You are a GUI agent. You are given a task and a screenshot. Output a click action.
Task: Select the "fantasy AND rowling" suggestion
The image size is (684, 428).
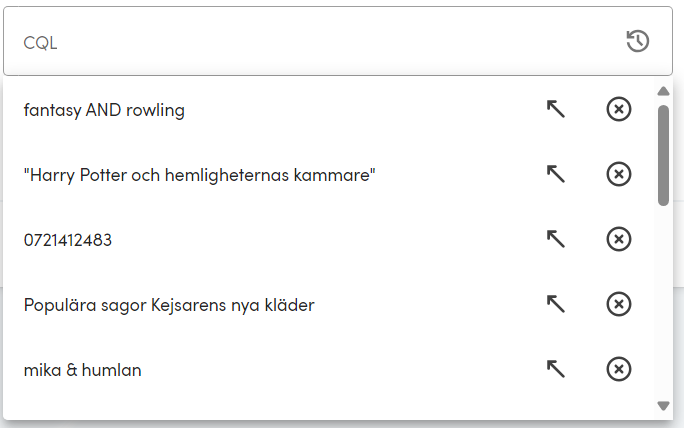(104, 110)
